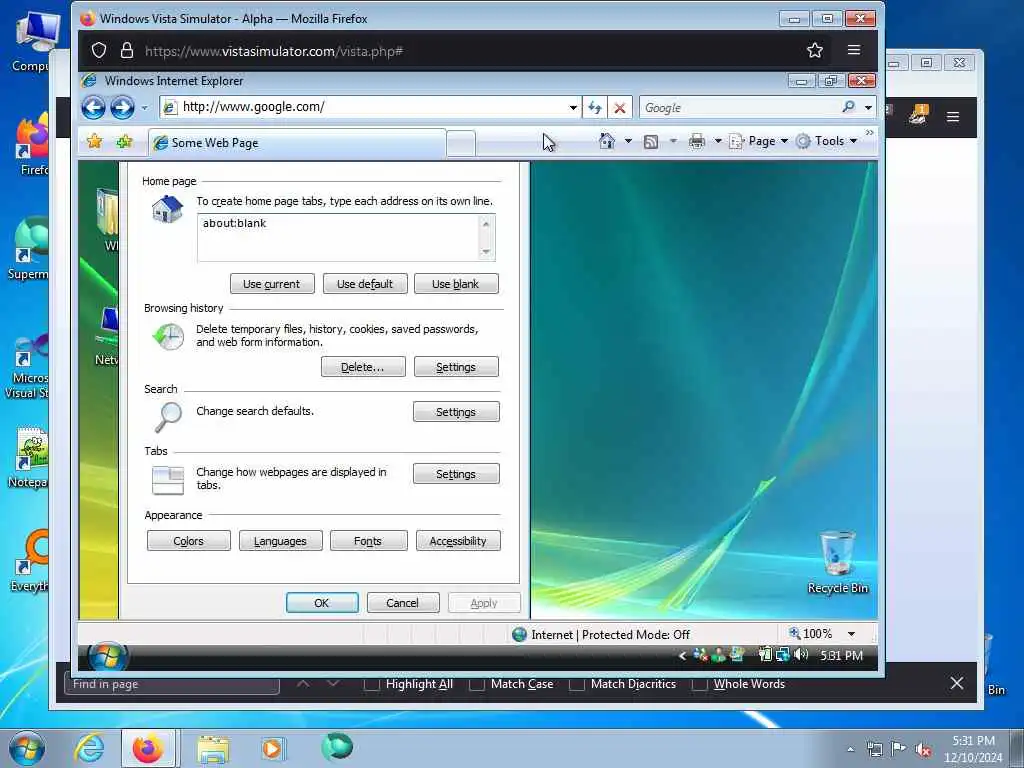This screenshot has height=768, width=1024.
Task: Open IE Favorites Center star
Action: tap(94, 141)
